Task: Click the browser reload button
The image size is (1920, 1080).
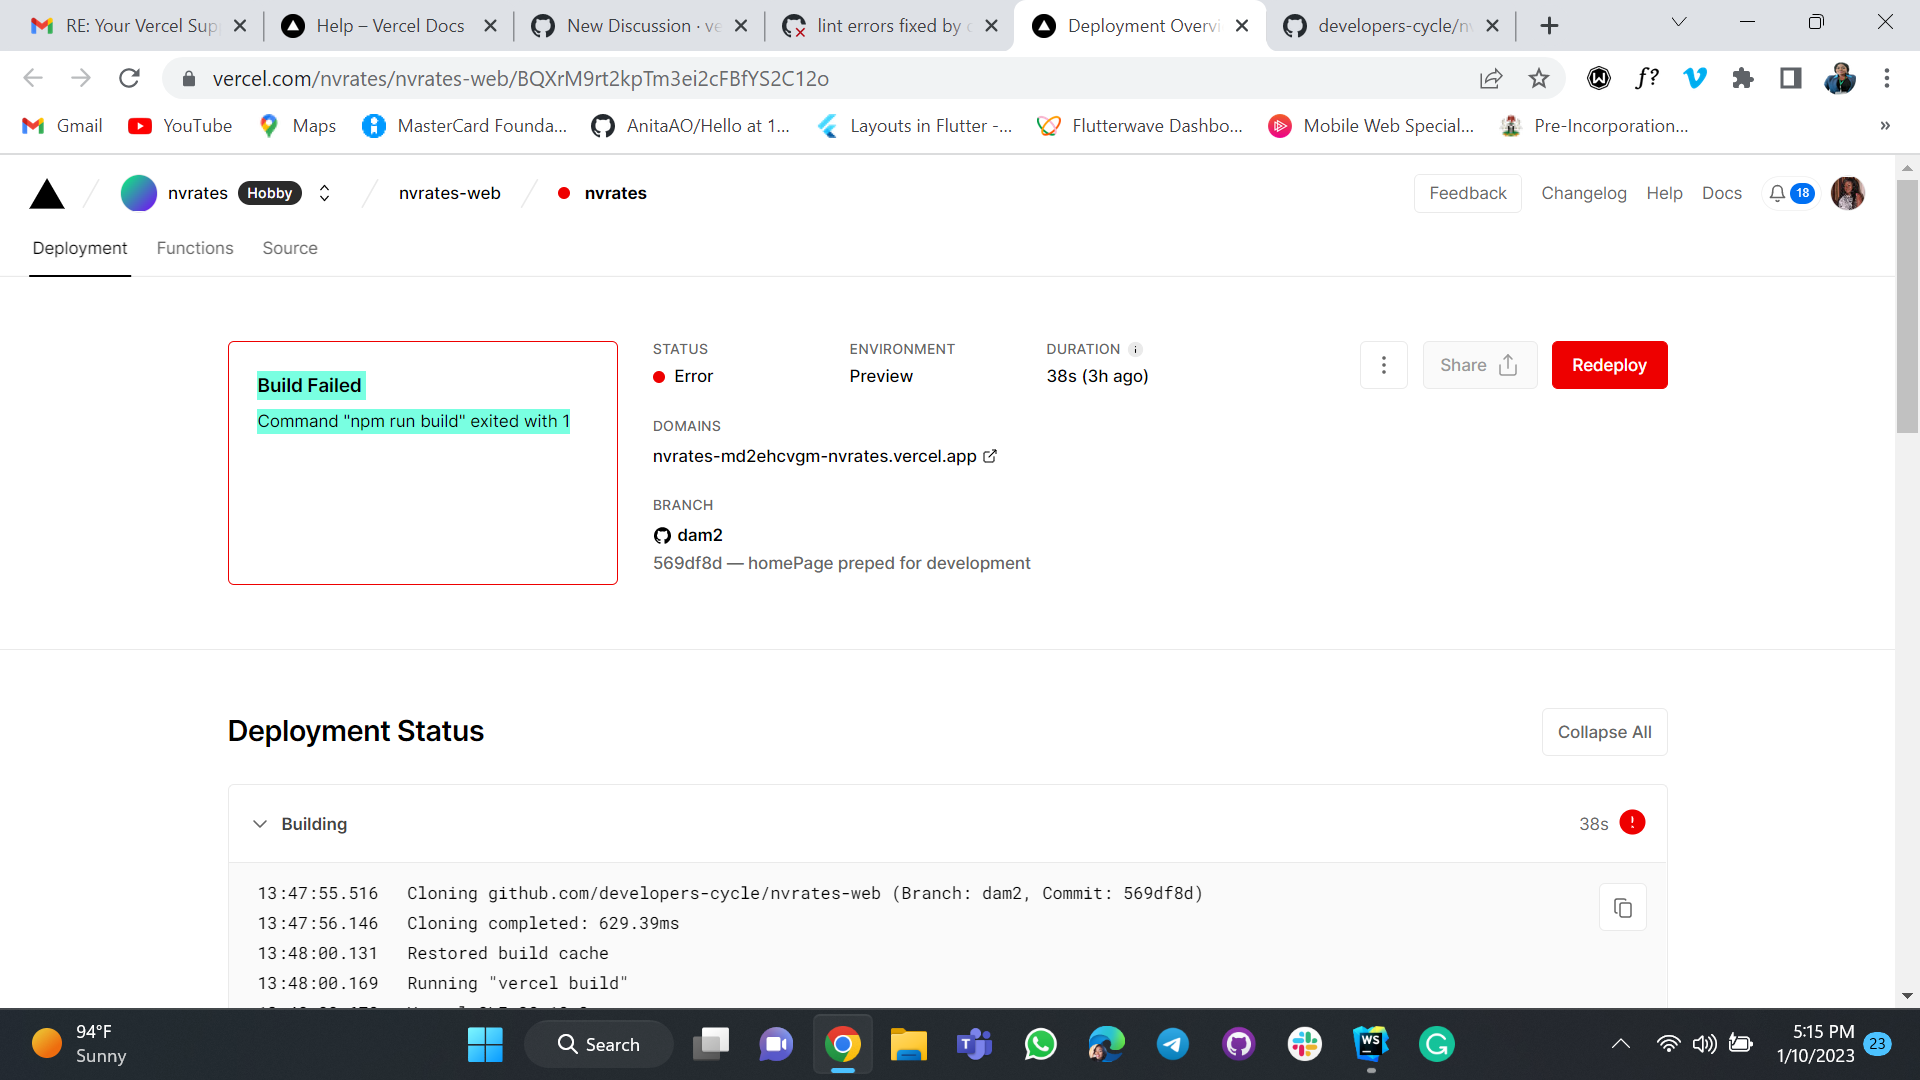Action: point(129,78)
